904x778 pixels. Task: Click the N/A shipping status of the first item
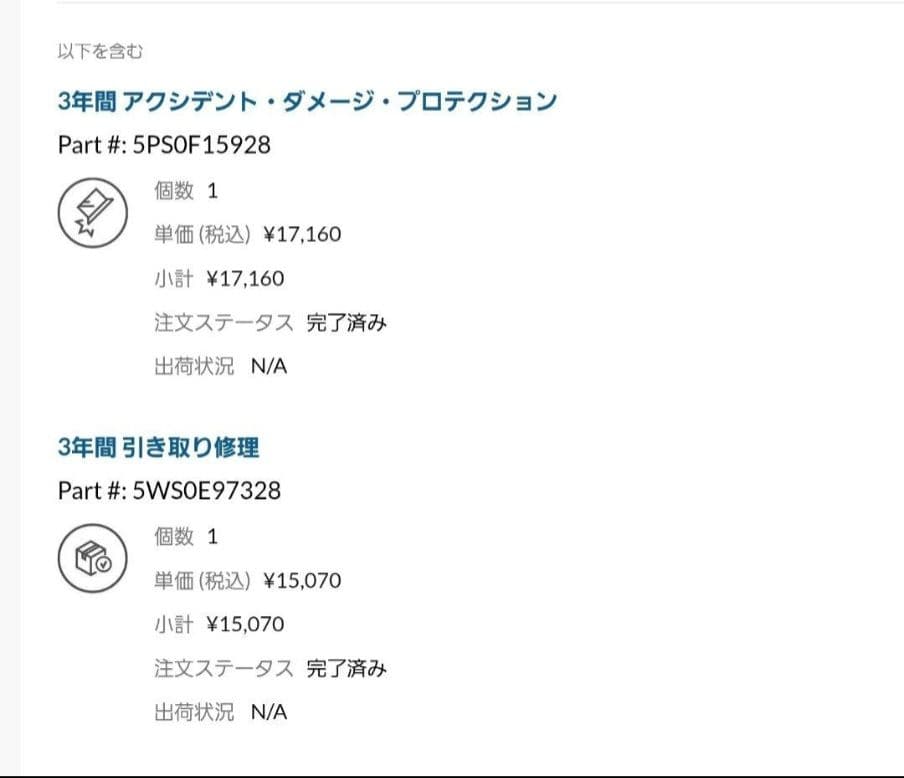click(x=267, y=366)
